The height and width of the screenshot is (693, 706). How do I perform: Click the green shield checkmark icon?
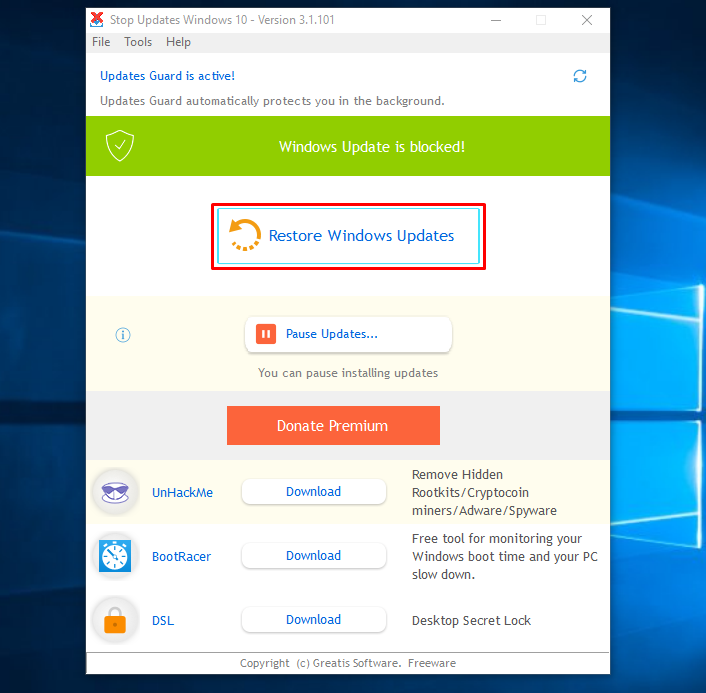coord(120,145)
